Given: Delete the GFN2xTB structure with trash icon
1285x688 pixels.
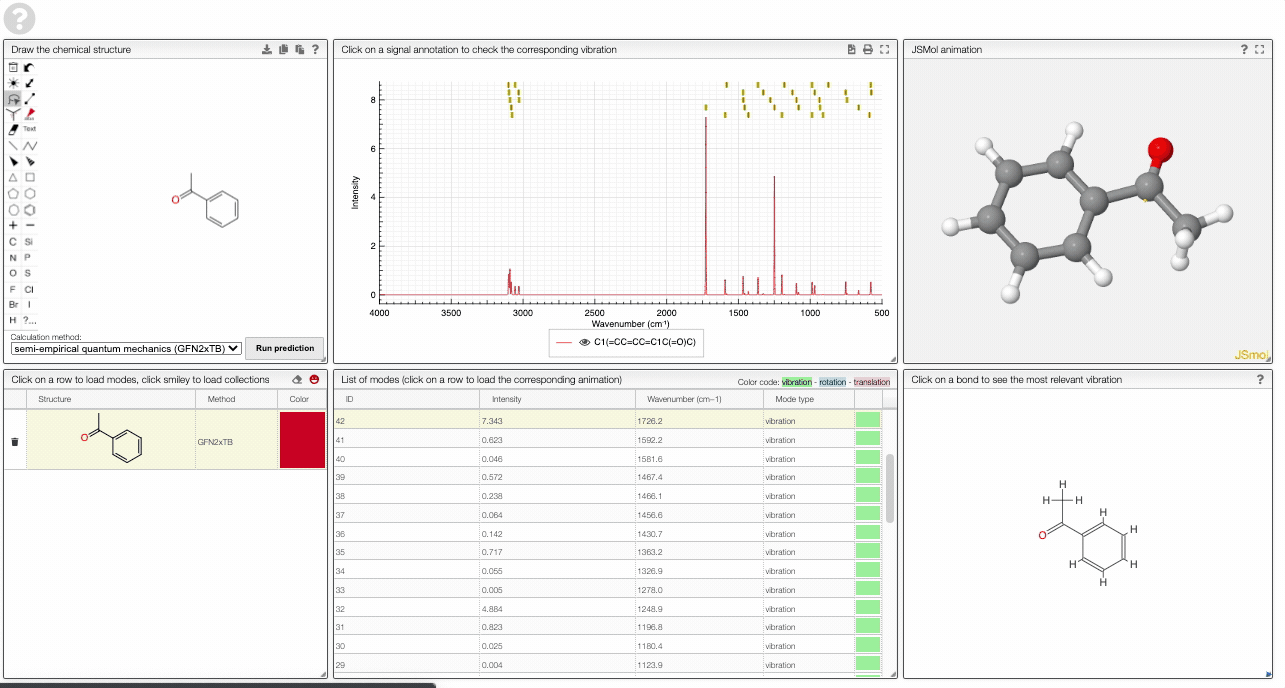Looking at the screenshot, I should point(14,441).
